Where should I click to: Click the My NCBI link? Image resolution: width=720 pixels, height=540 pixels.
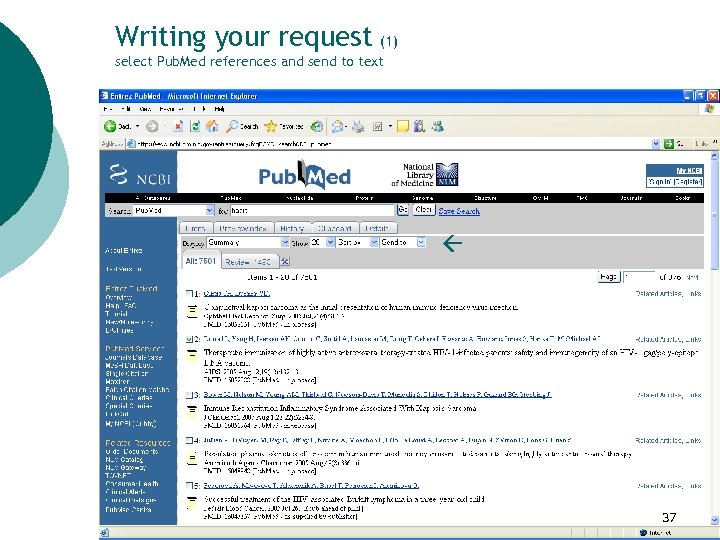click(688, 170)
